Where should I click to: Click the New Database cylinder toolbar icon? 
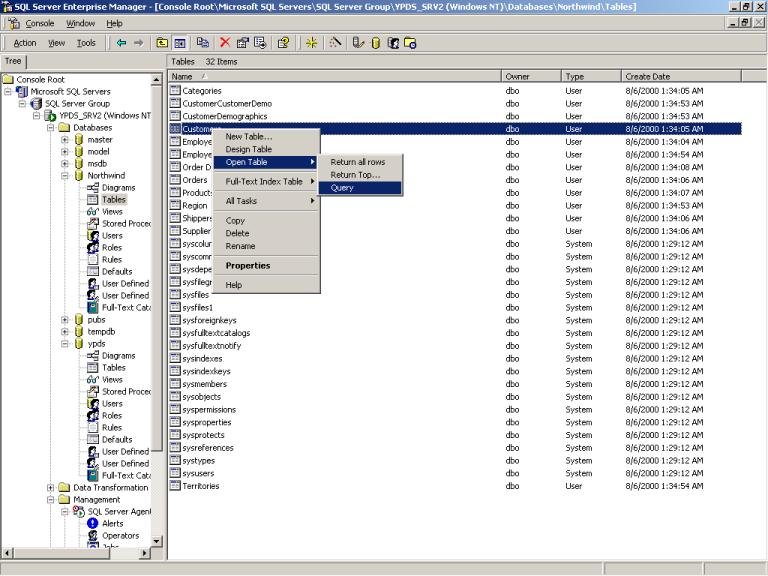tap(378, 43)
